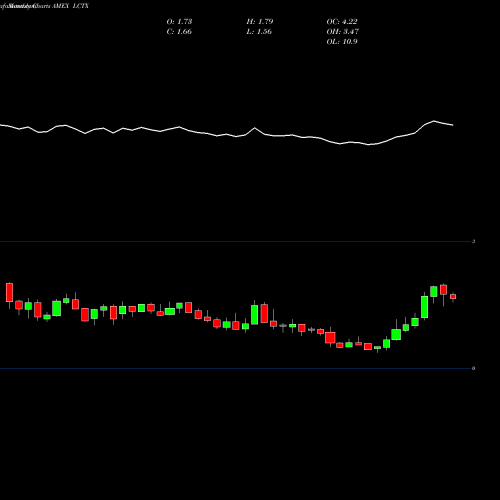Click the 'OH: 3.47' percentage value
Screen dimensions: 500x500
343,32
